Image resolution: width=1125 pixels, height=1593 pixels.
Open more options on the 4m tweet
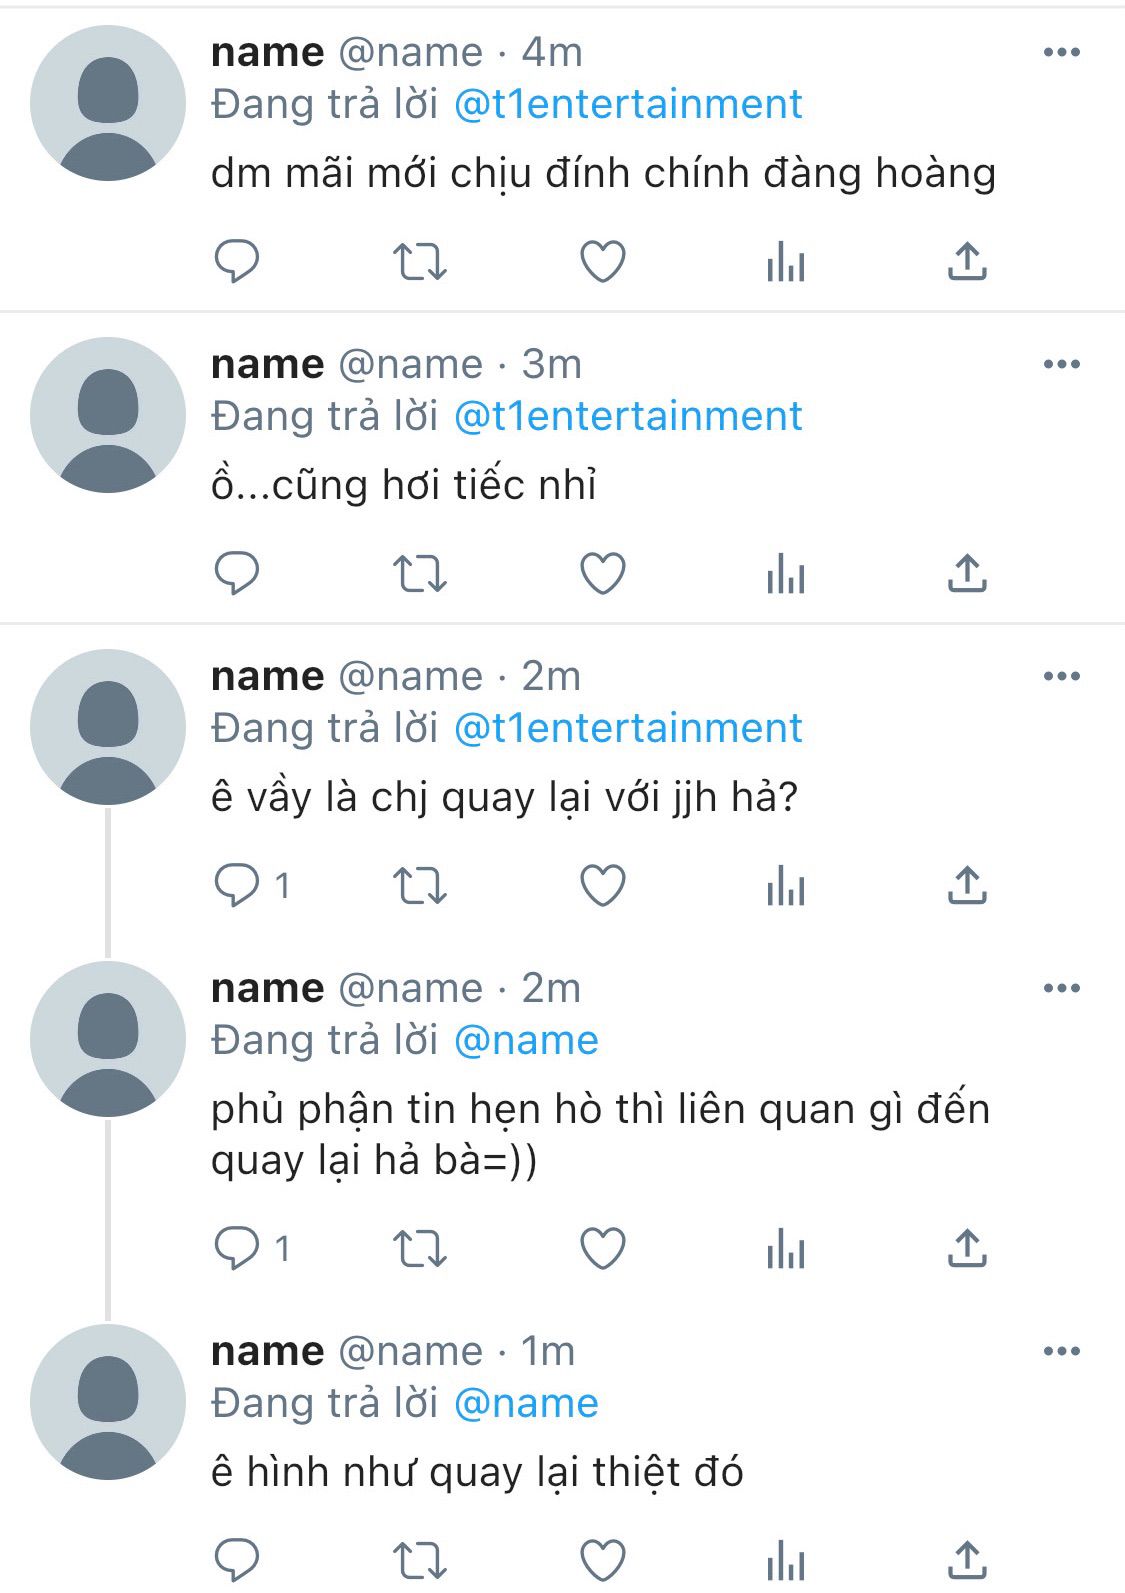tap(1061, 52)
